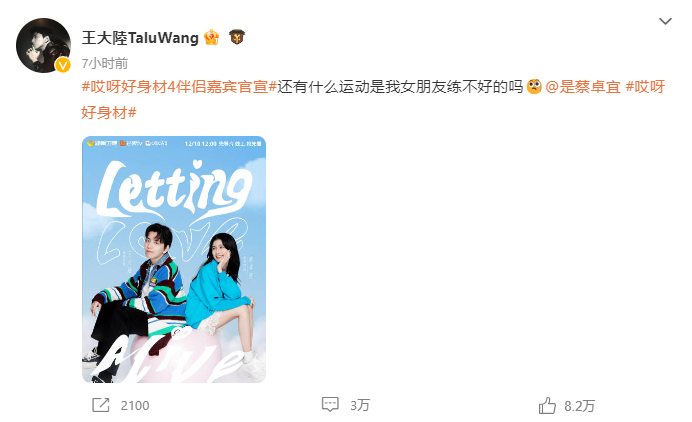
Task: Click the crown membership badge icon
Action: [212, 38]
